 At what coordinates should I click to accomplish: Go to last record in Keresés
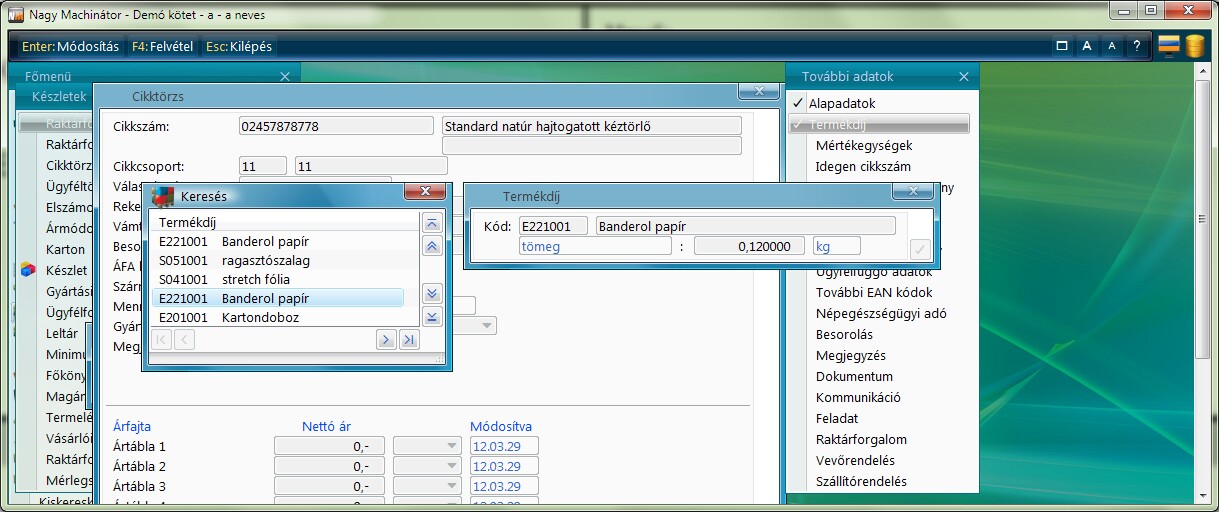409,340
